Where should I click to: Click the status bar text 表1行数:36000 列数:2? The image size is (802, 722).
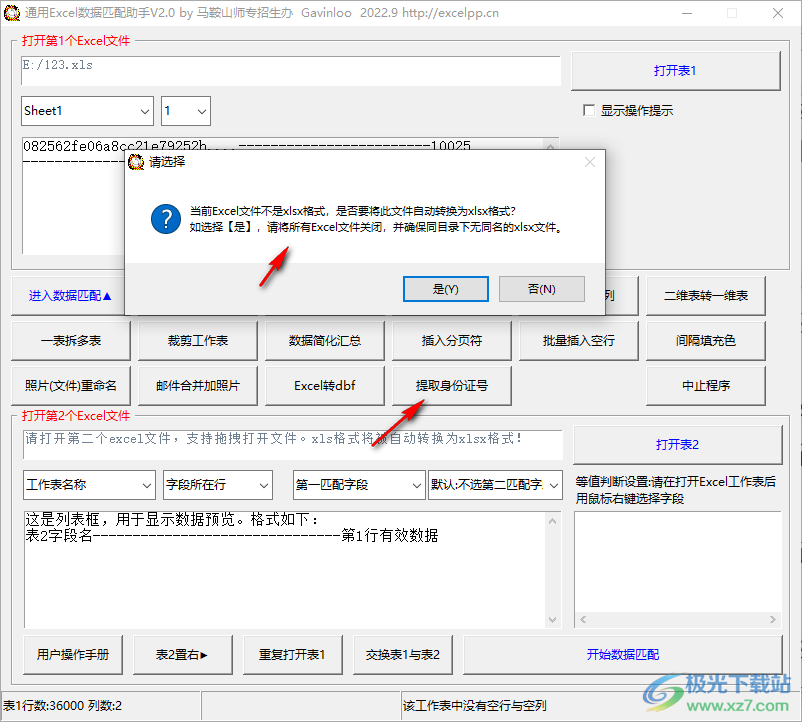click(x=63, y=706)
